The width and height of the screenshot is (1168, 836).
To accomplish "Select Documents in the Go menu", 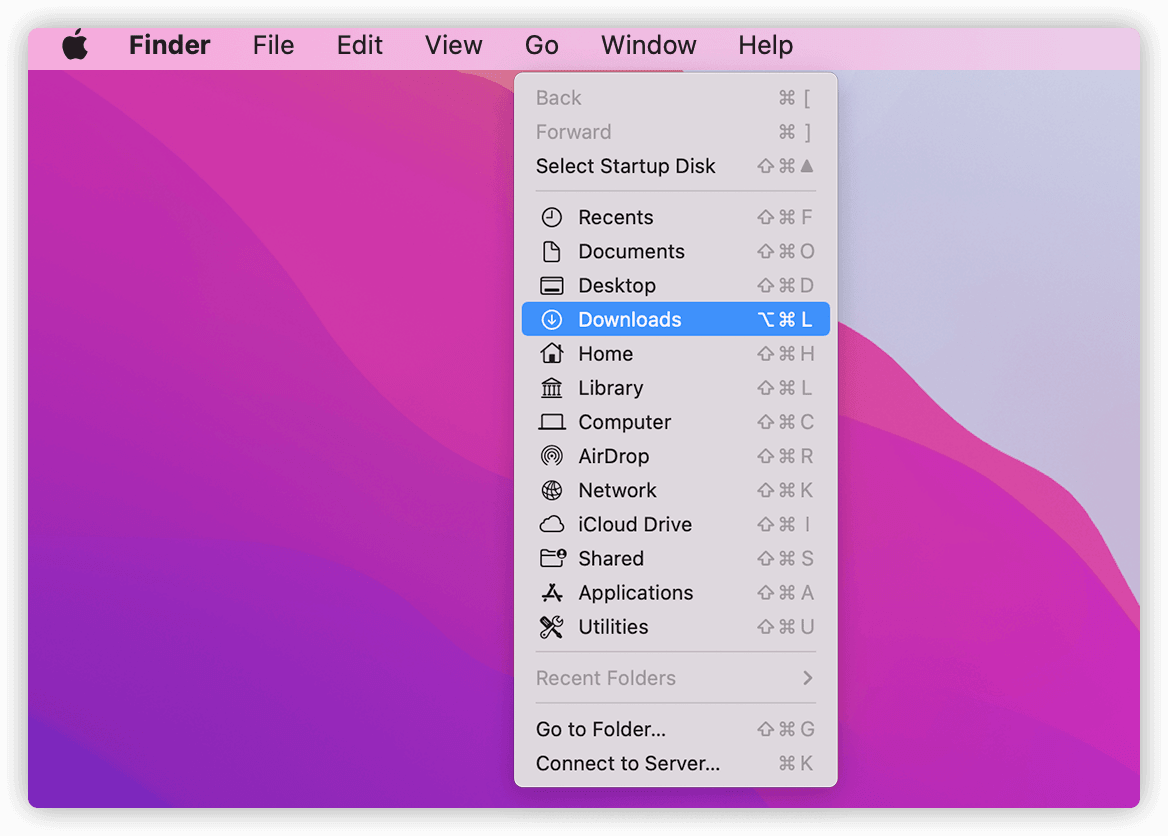I will (676, 252).
